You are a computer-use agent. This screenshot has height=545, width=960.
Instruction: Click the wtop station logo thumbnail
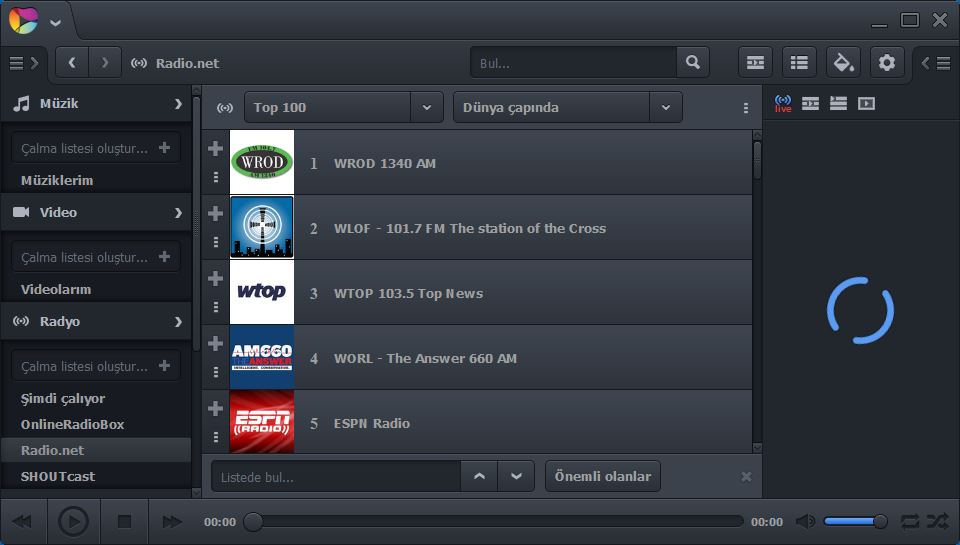(x=262, y=292)
